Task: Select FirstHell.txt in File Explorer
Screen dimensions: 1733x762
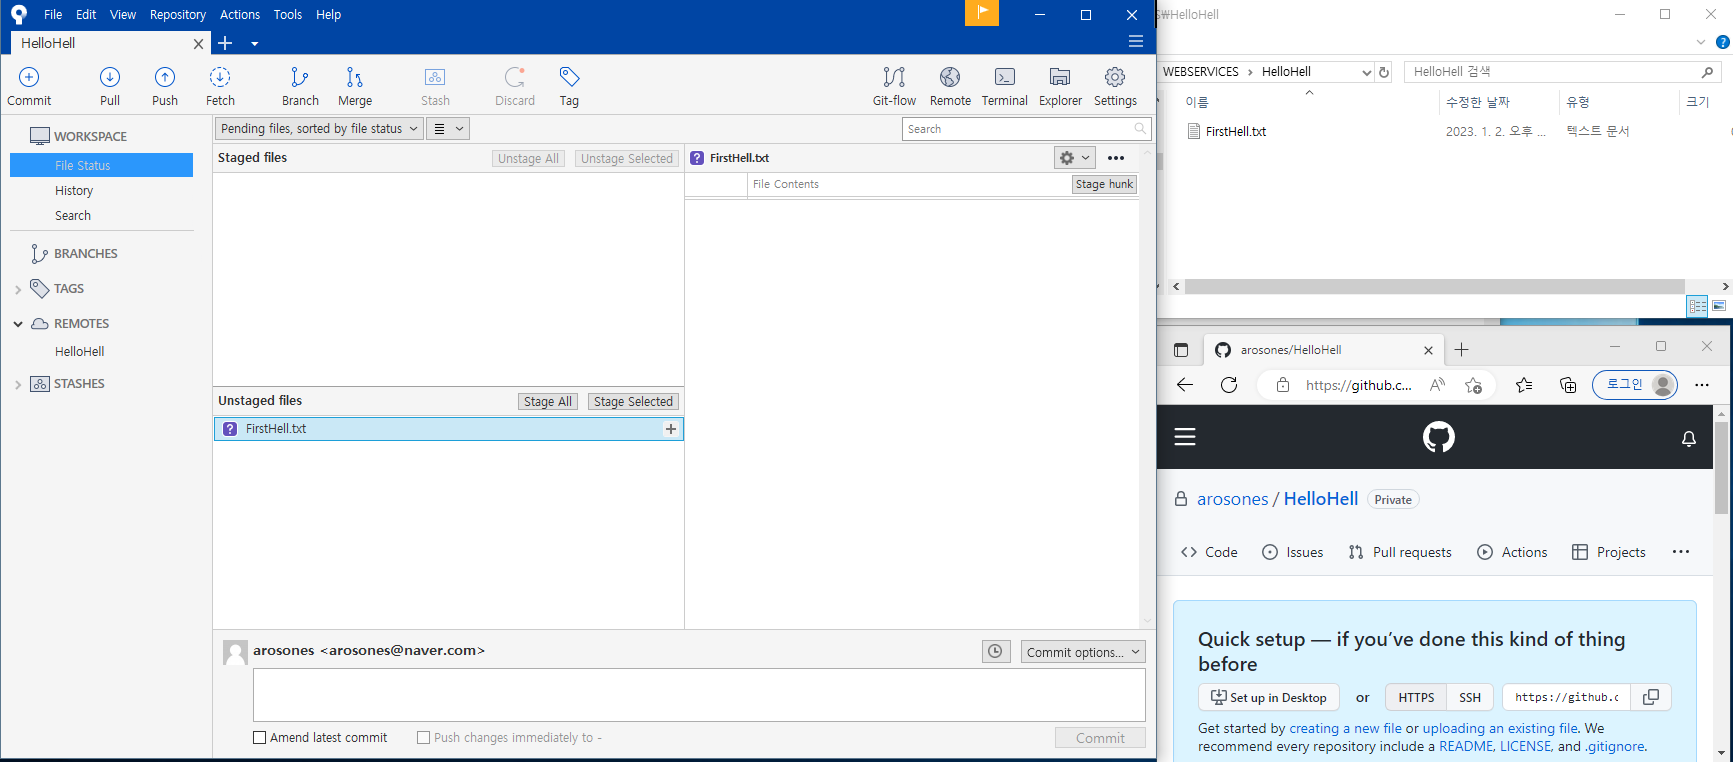Action: (x=1236, y=132)
